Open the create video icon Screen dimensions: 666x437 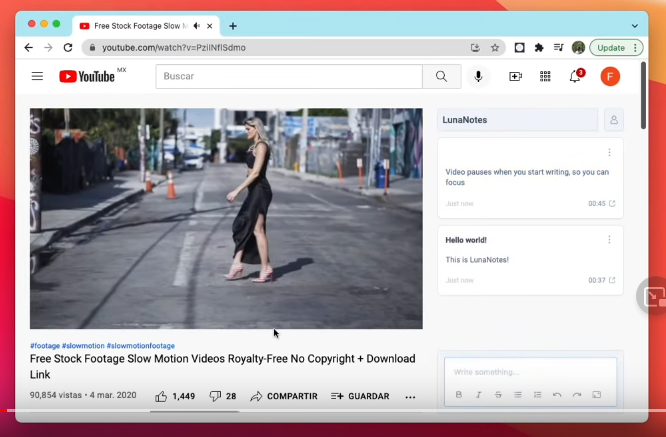coord(515,76)
